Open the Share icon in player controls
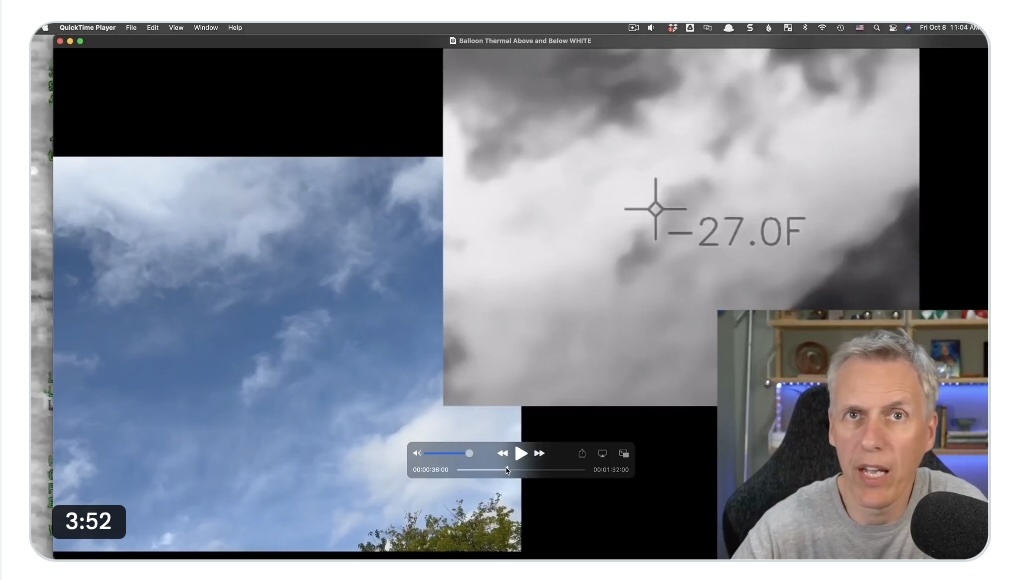Screen dimensions: 1014x580 point(582,454)
